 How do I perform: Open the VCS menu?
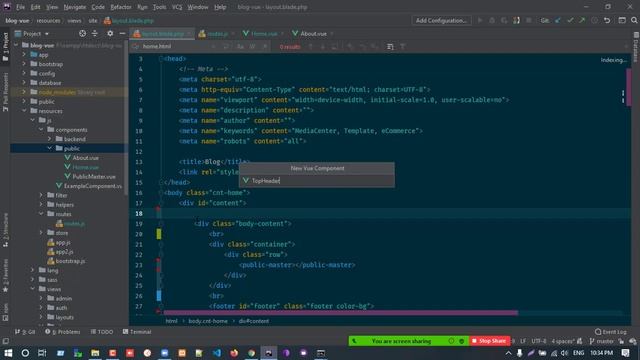coord(177,7)
